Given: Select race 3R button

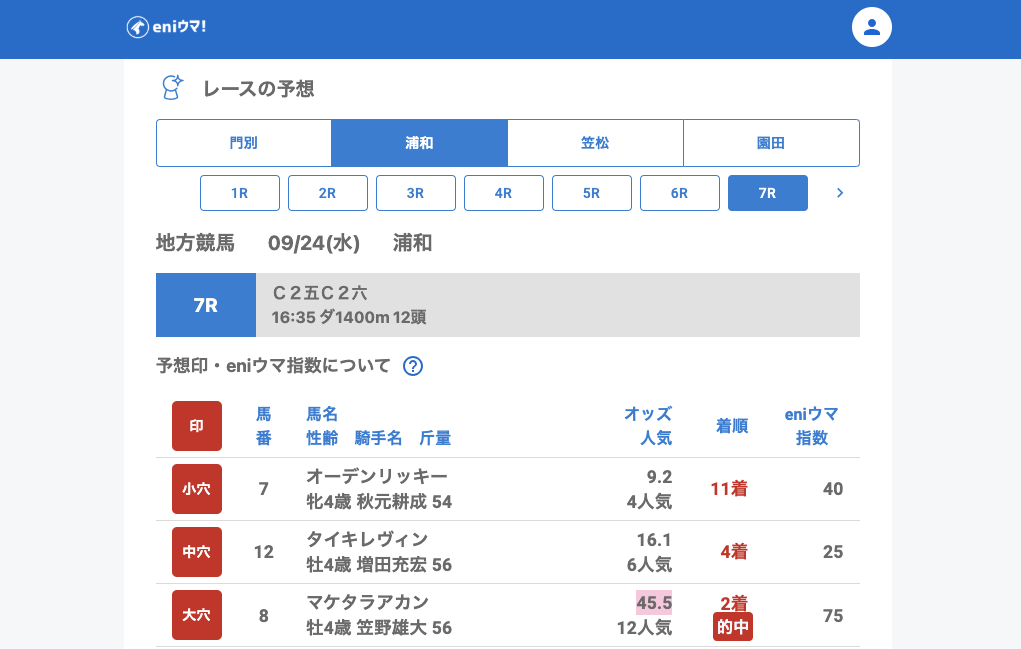Looking at the screenshot, I should click(416, 193).
